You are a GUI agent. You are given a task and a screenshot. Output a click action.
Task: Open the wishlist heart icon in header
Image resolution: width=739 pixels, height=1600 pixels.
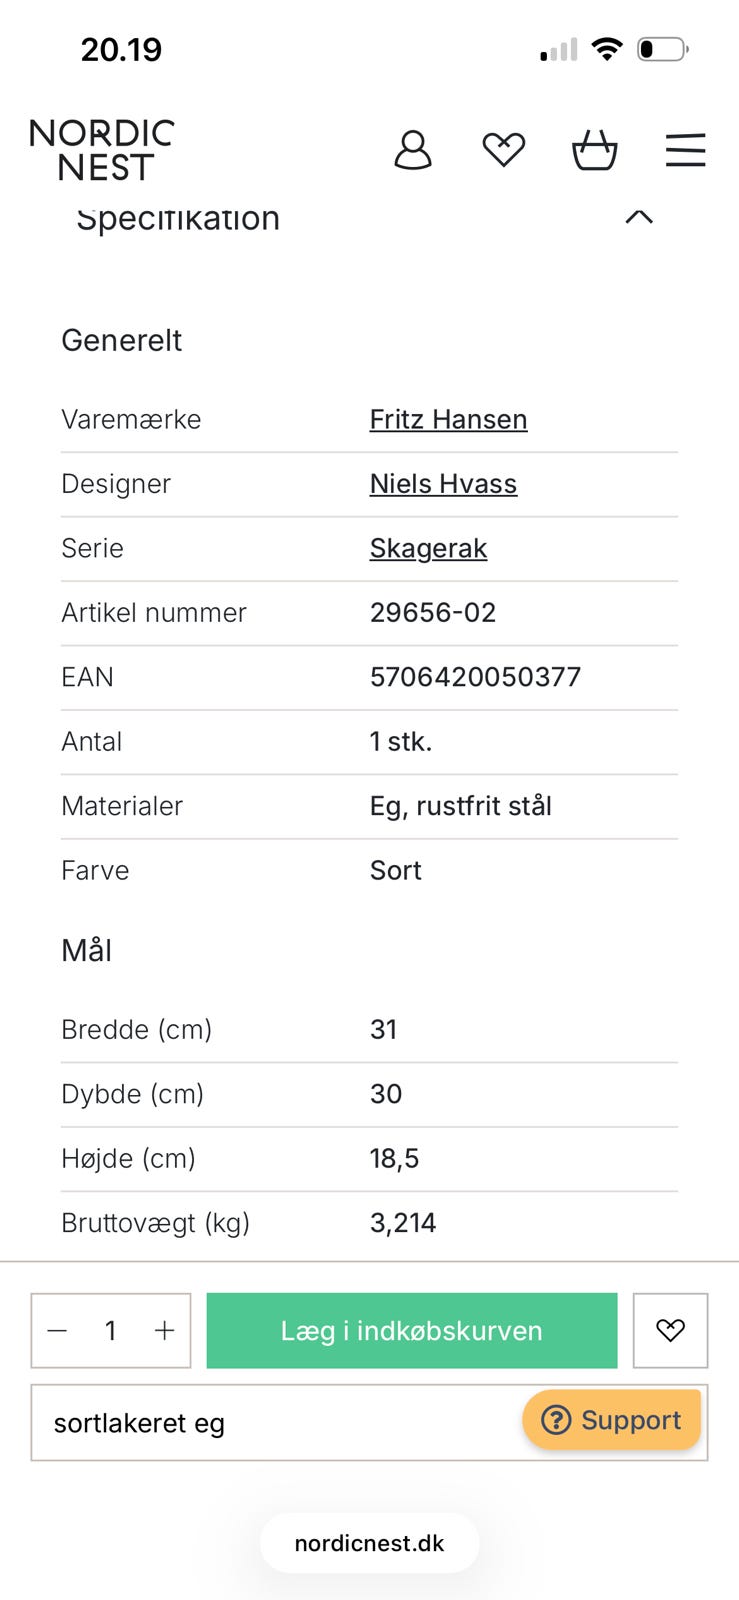click(x=503, y=150)
